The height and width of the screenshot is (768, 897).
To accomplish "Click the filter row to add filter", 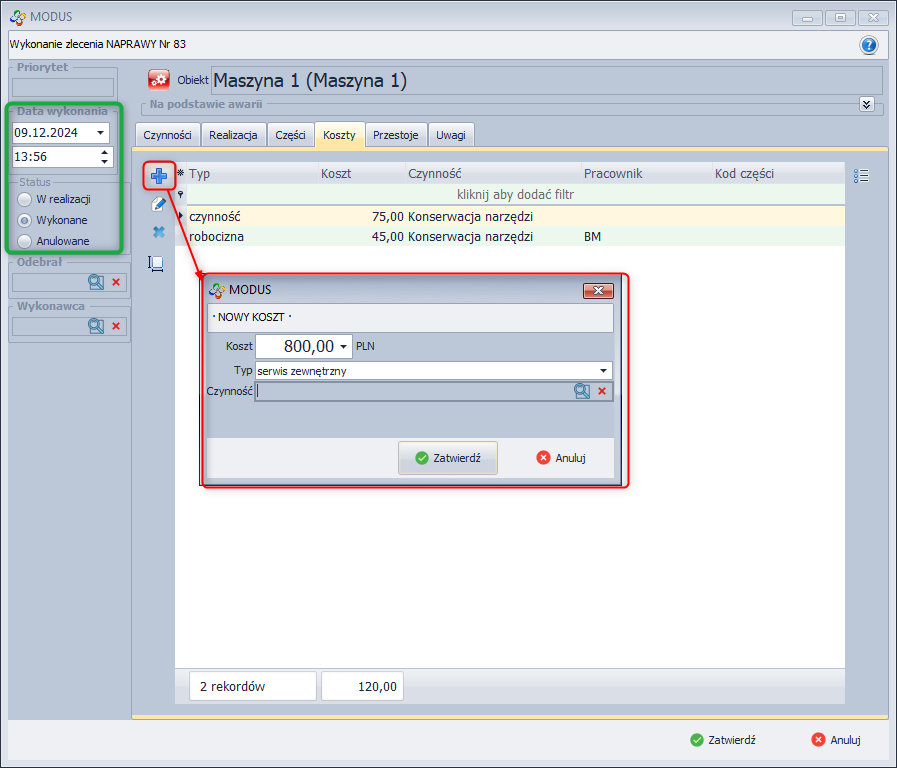I will tap(515, 195).
